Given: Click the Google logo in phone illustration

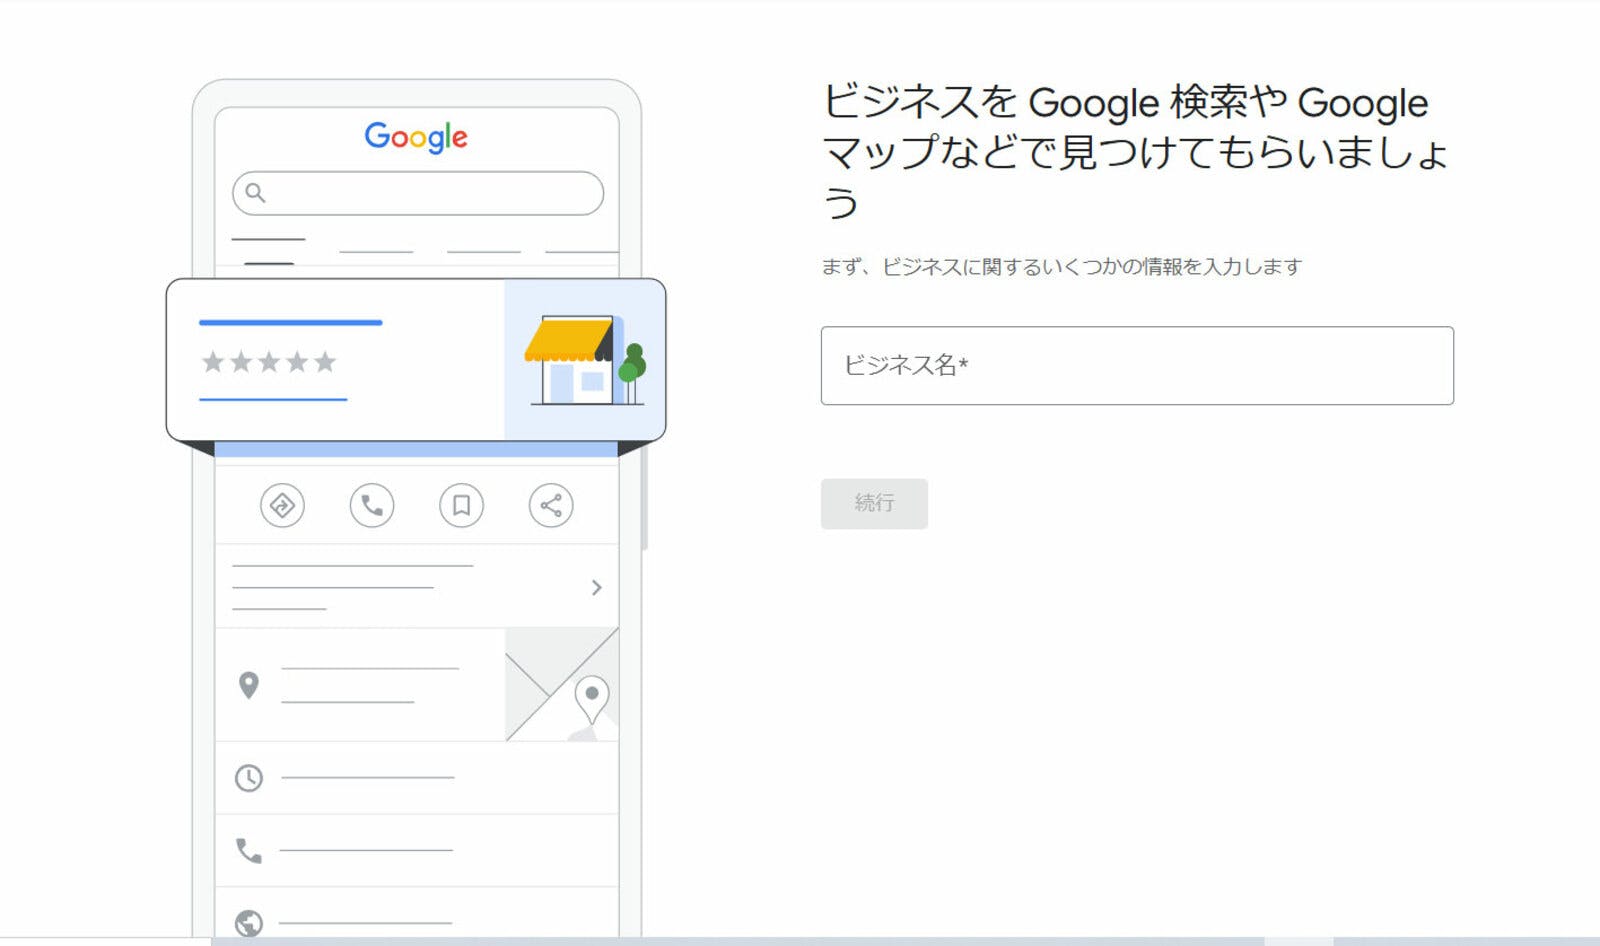Looking at the screenshot, I should 416,137.
